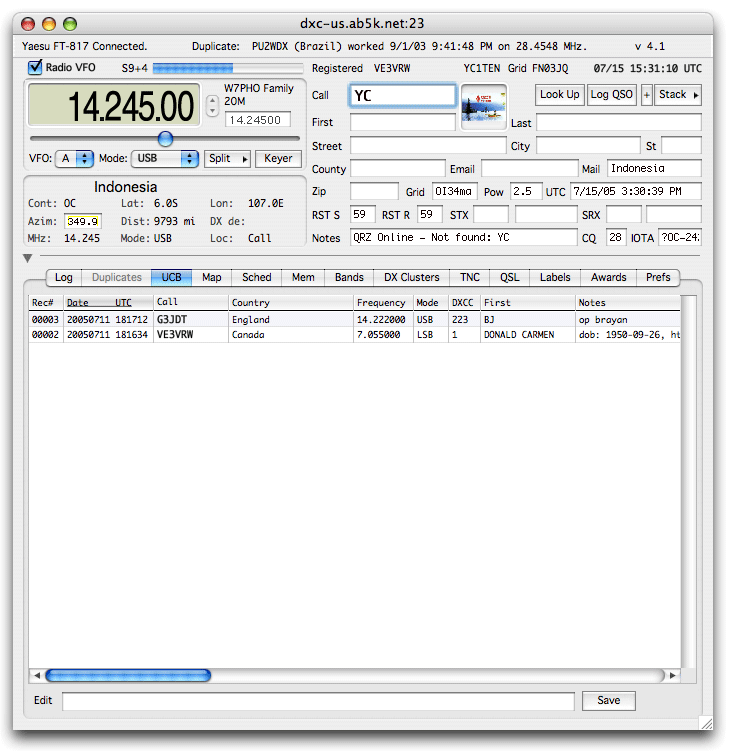
Task: Open the Mode USB dropdown
Action: (x=165, y=158)
